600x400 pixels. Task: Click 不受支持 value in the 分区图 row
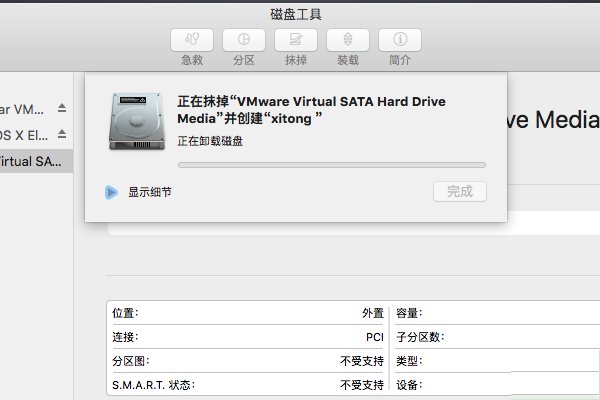point(362,361)
